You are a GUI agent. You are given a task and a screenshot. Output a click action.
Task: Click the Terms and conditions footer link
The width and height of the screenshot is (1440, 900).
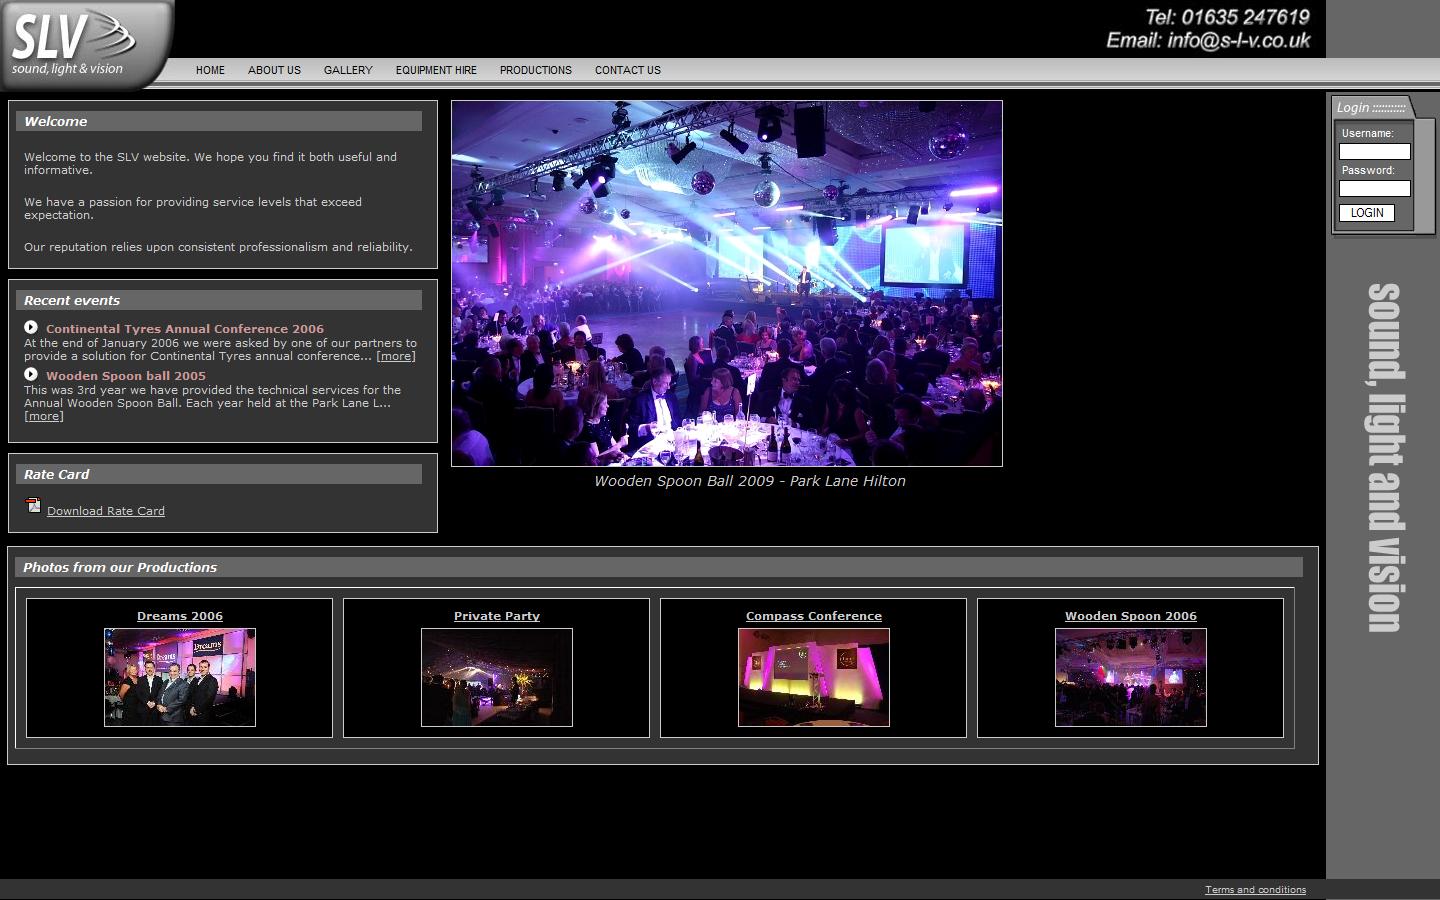pos(1255,889)
